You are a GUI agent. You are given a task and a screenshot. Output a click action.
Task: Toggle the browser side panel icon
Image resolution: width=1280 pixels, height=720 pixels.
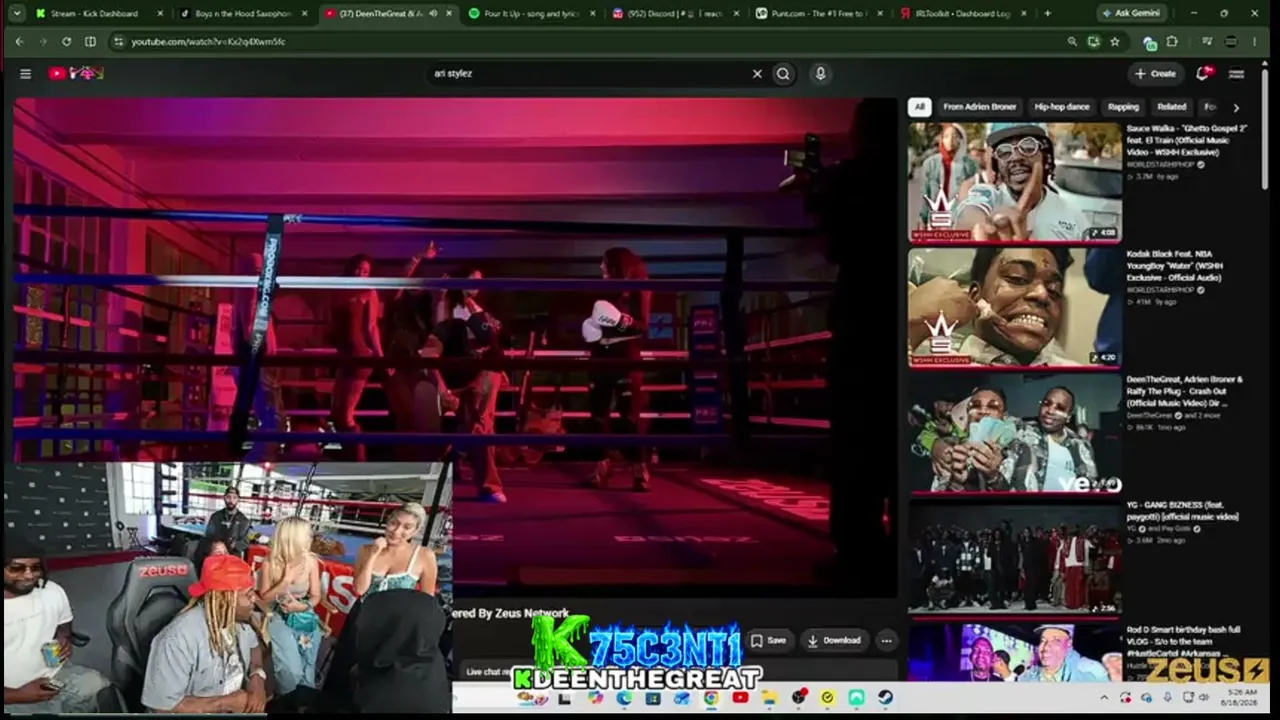point(90,41)
